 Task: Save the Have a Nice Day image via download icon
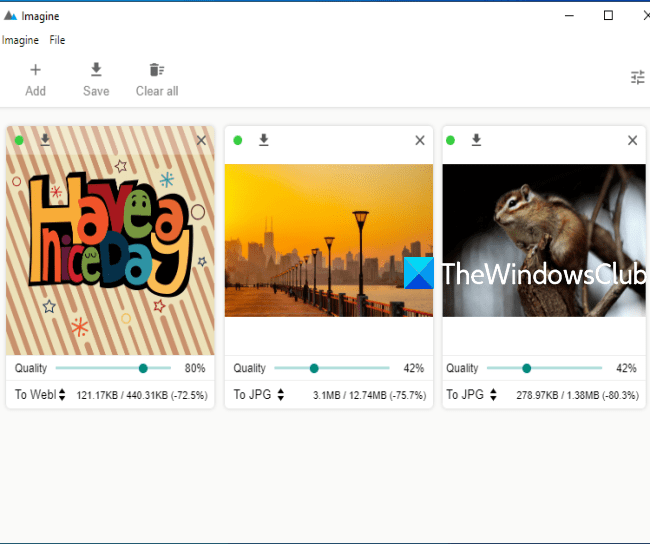tap(45, 140)
